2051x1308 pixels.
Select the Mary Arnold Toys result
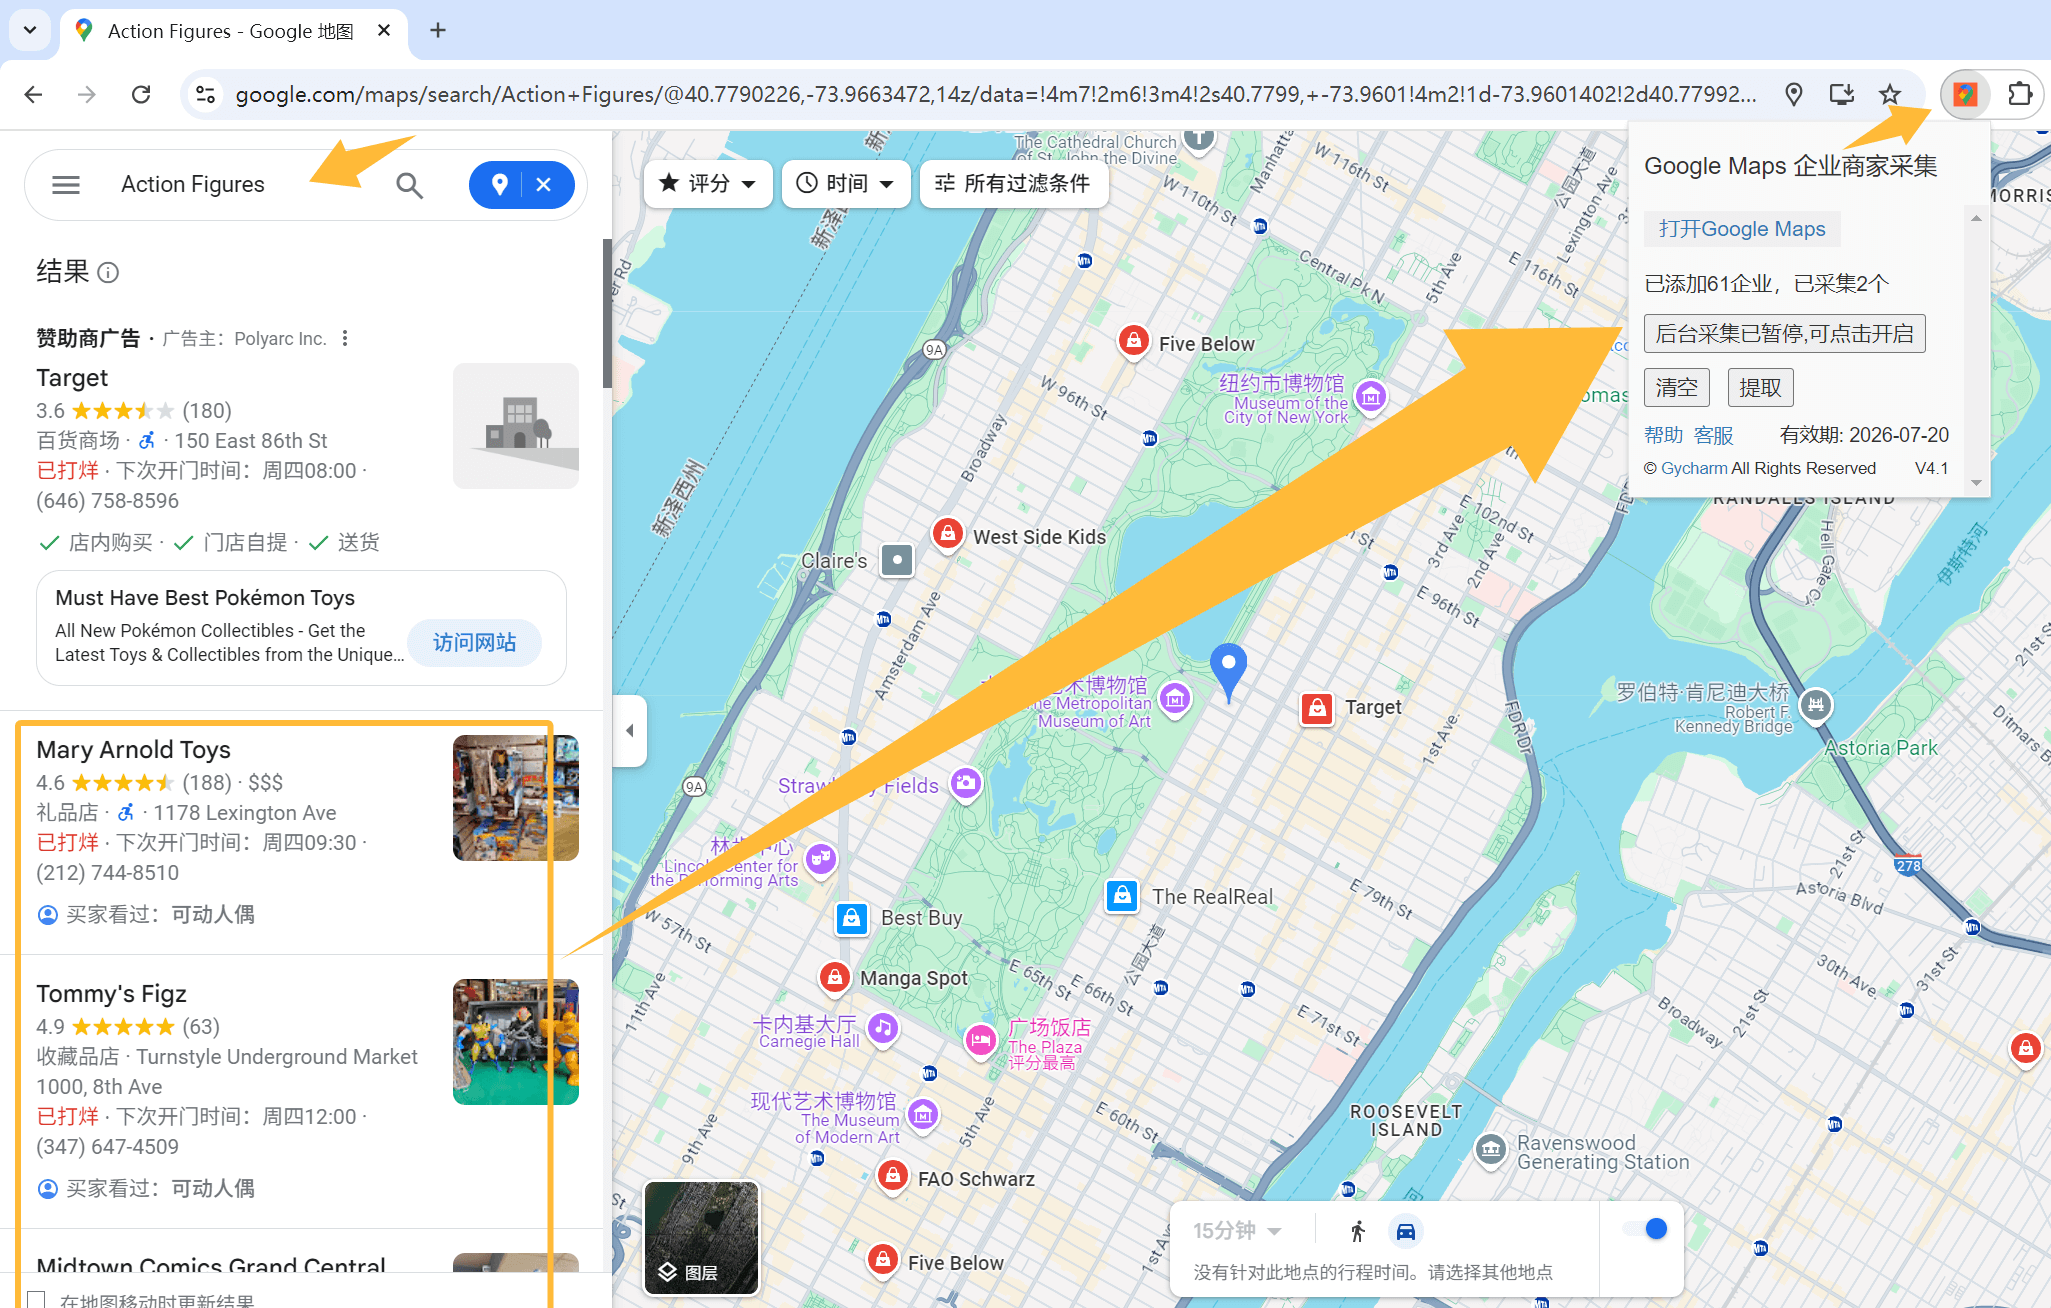point(300,832)
